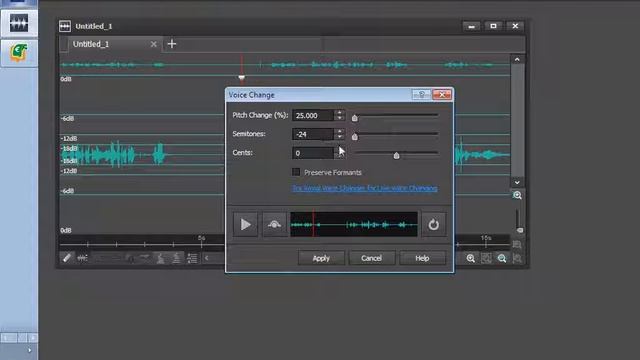Enable Preserve Formants checkbox
Screen dimensions: 640x360
click(x=296, y=172)
